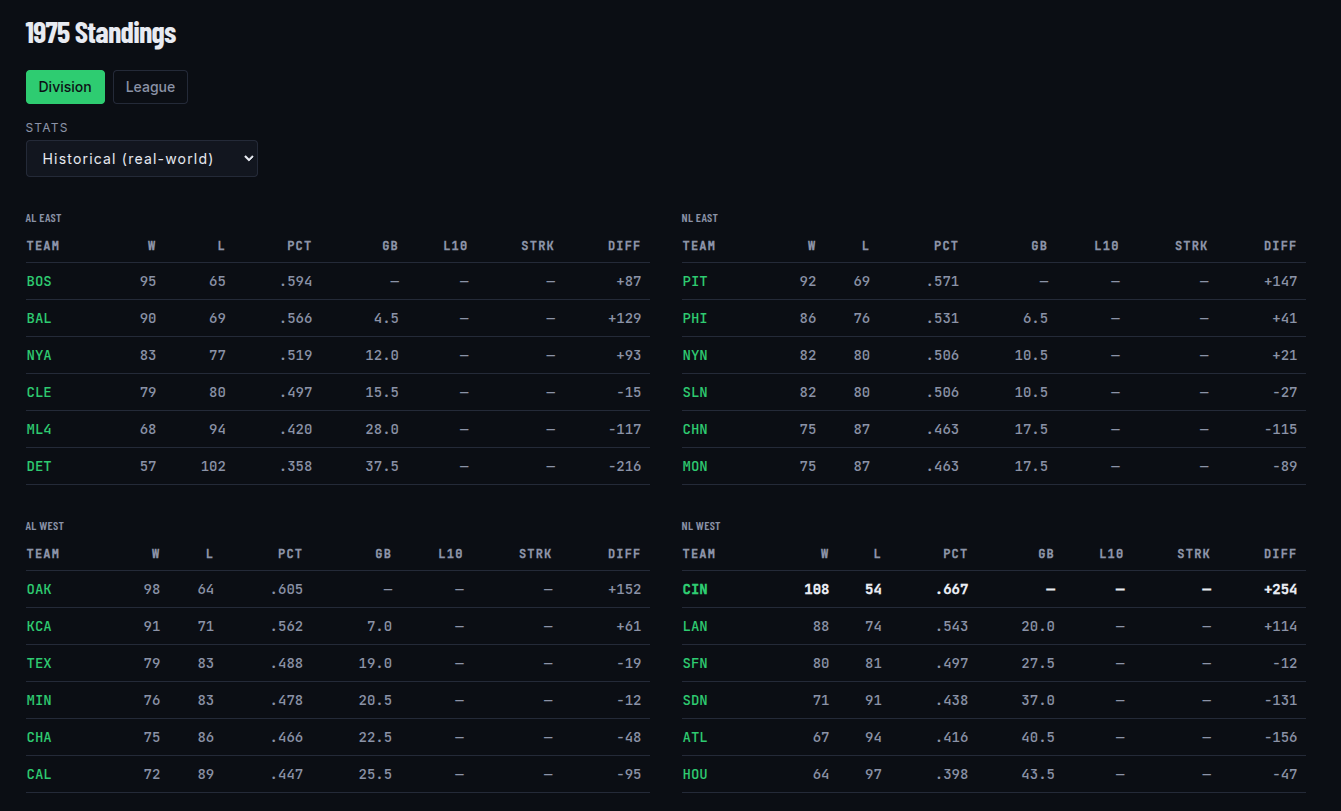Click the +254 run differential for CIN
The image size is (1341, 811).
pyautogui.click(x=1280, y=590)
